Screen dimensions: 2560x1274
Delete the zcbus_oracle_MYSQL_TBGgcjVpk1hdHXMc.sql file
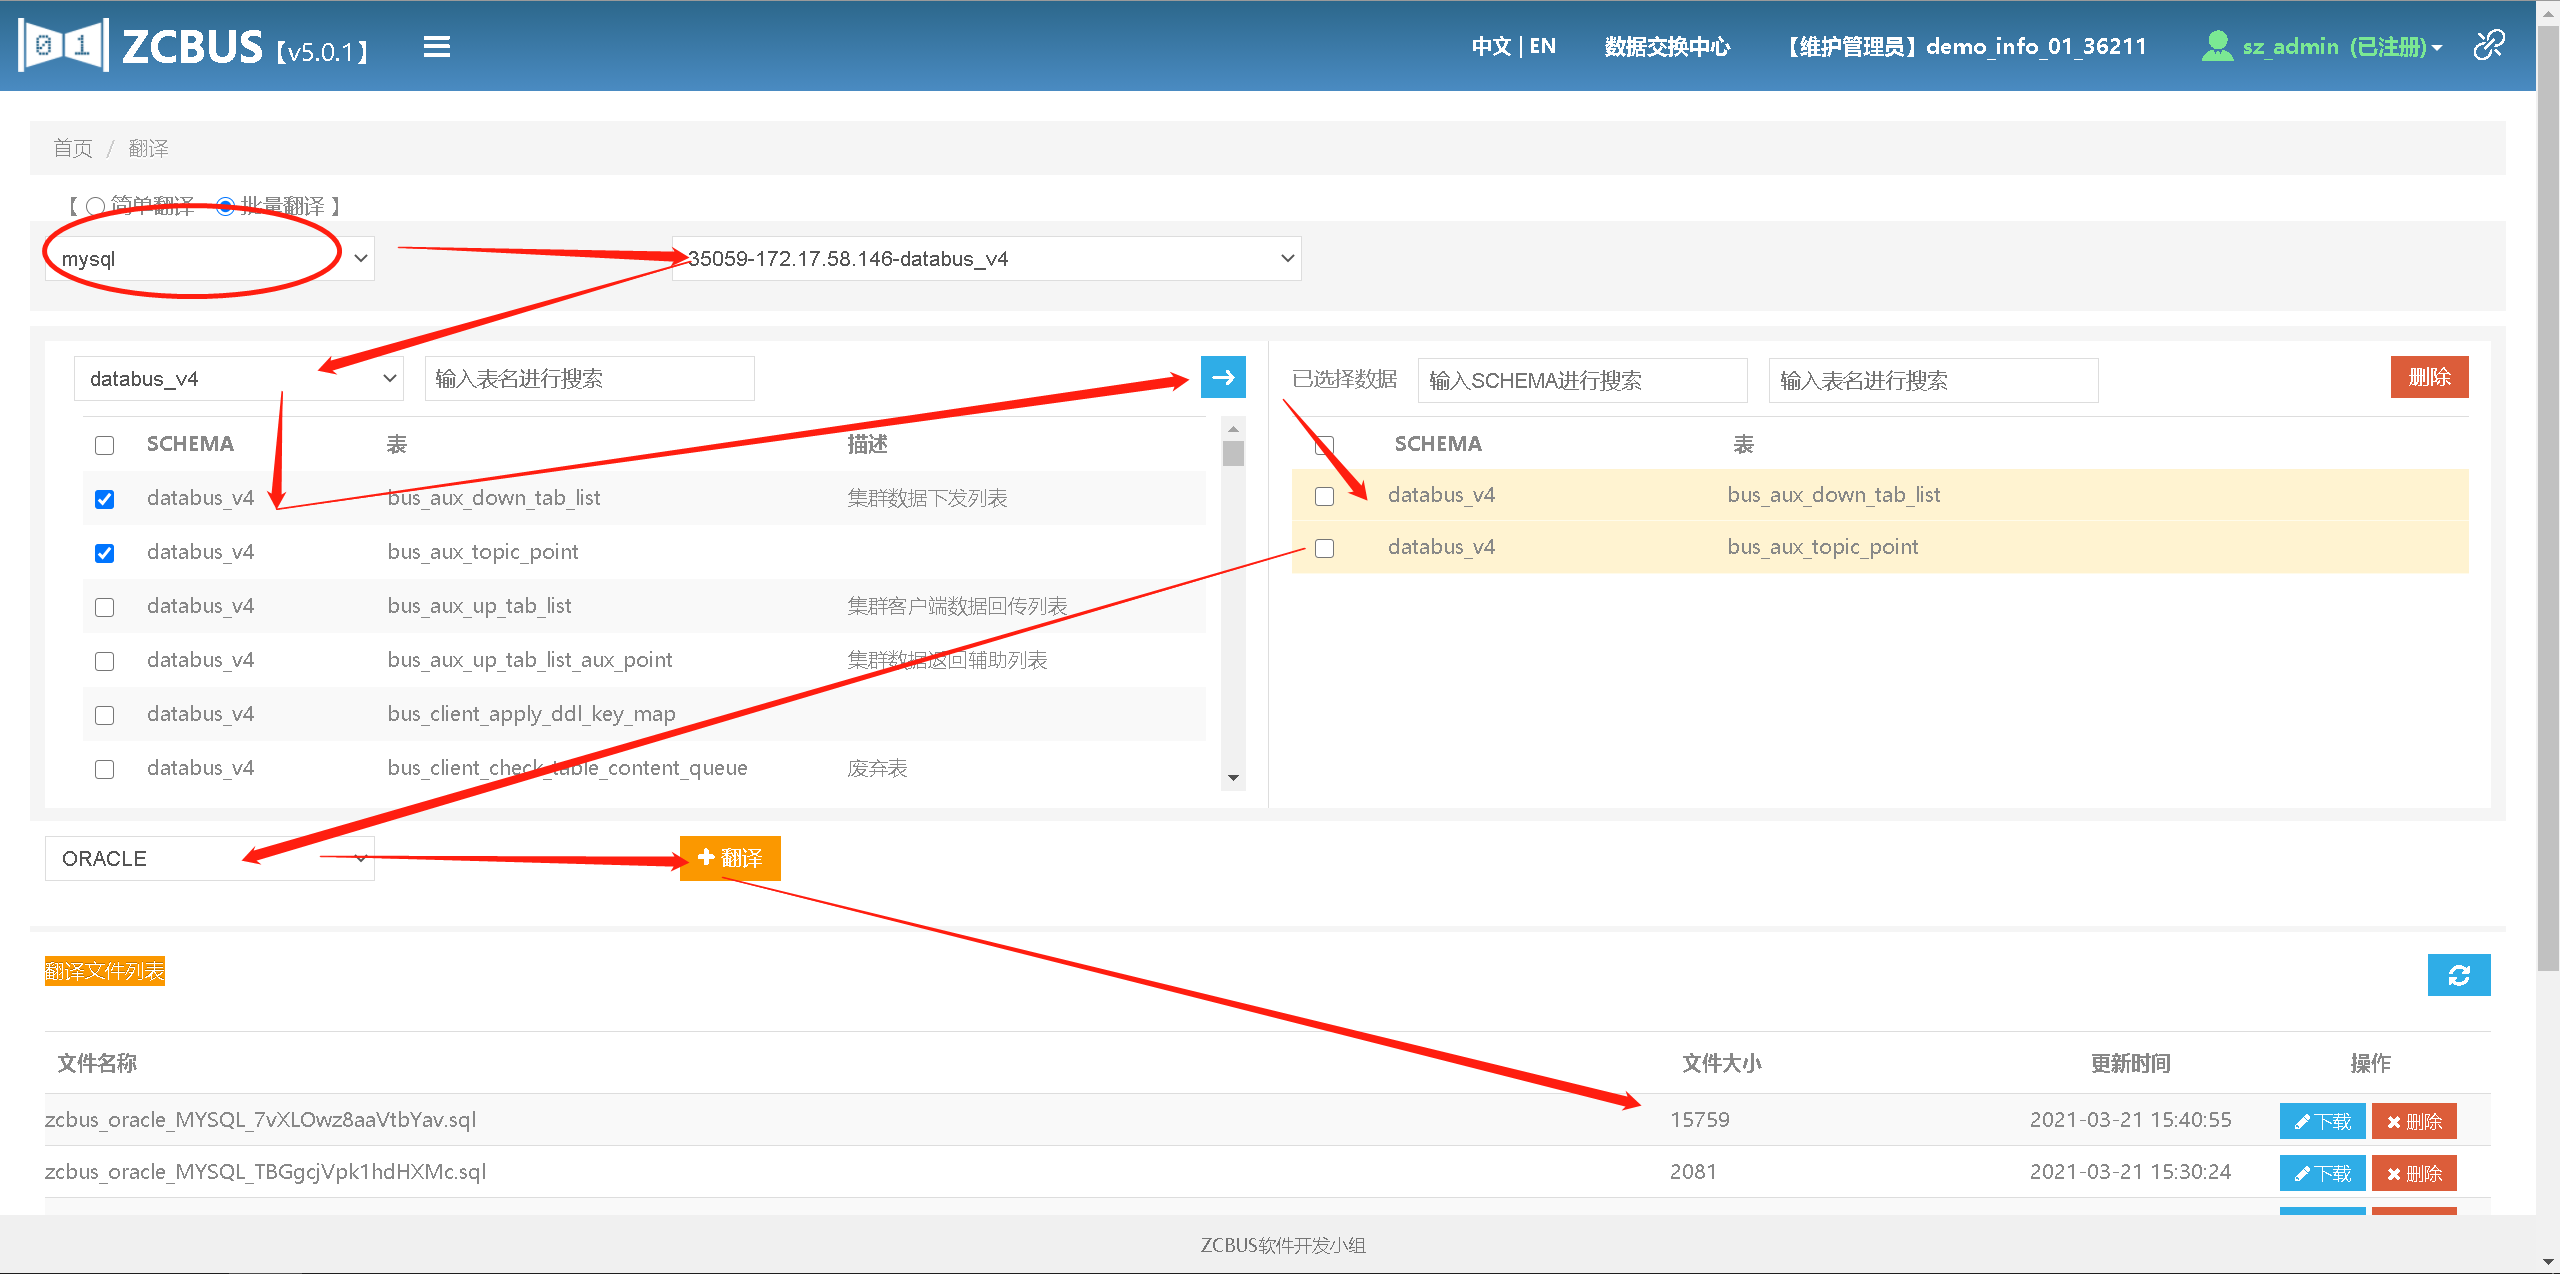tap(2413, 1173)
